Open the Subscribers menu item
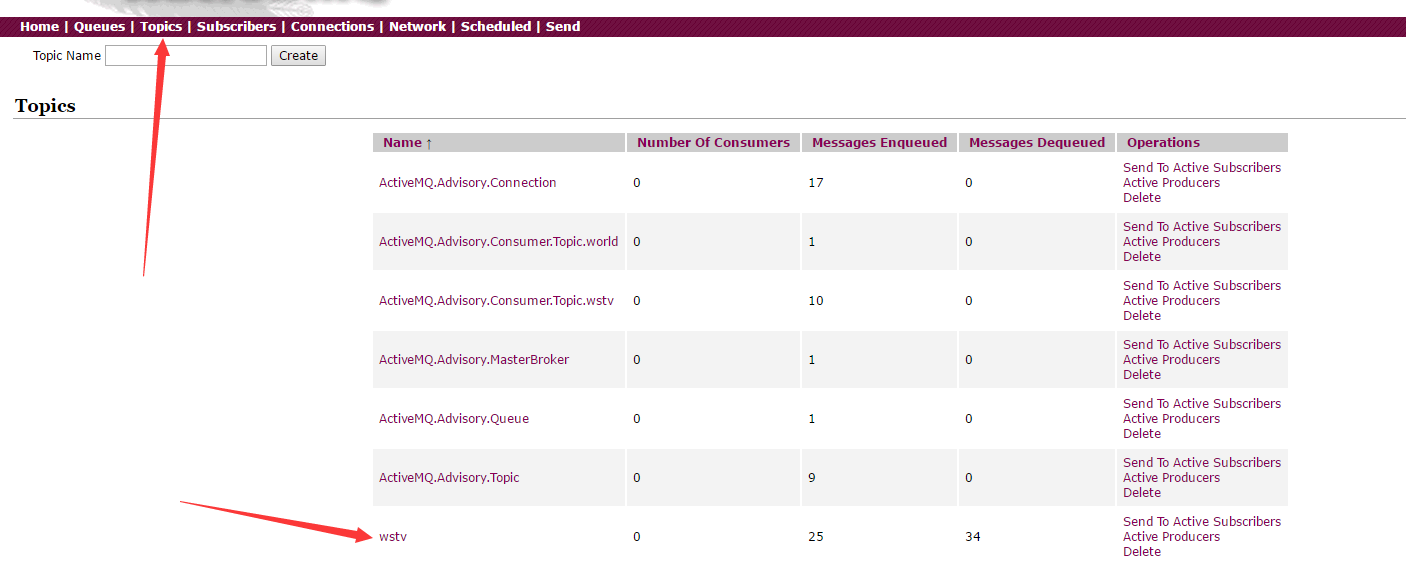 [x=236, y=27]
